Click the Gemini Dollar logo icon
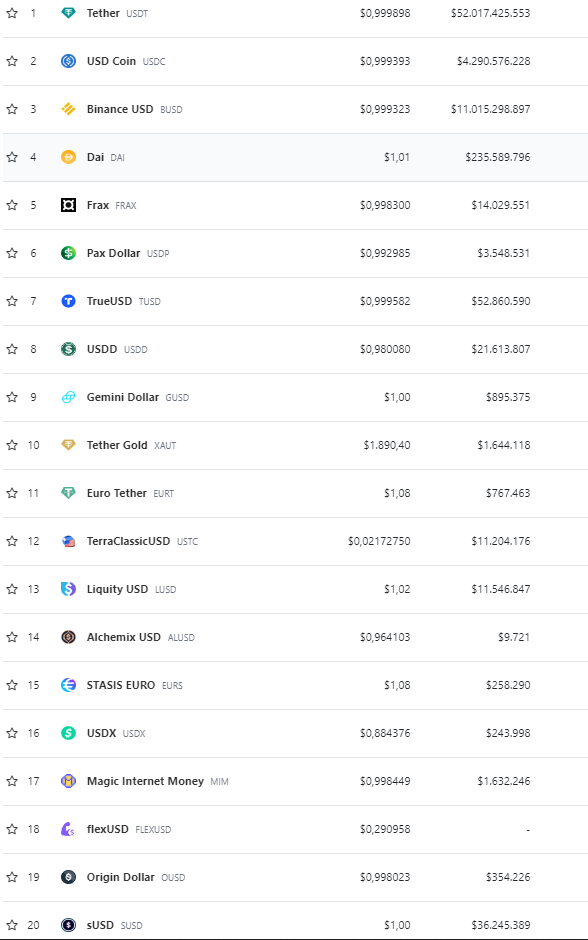This screenshot has height=940, width=588. [x=68, y=397]
